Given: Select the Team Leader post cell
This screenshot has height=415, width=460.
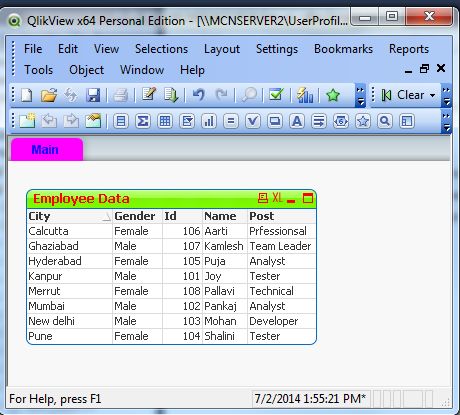Looking at the screenshot, I should (281, 246).
